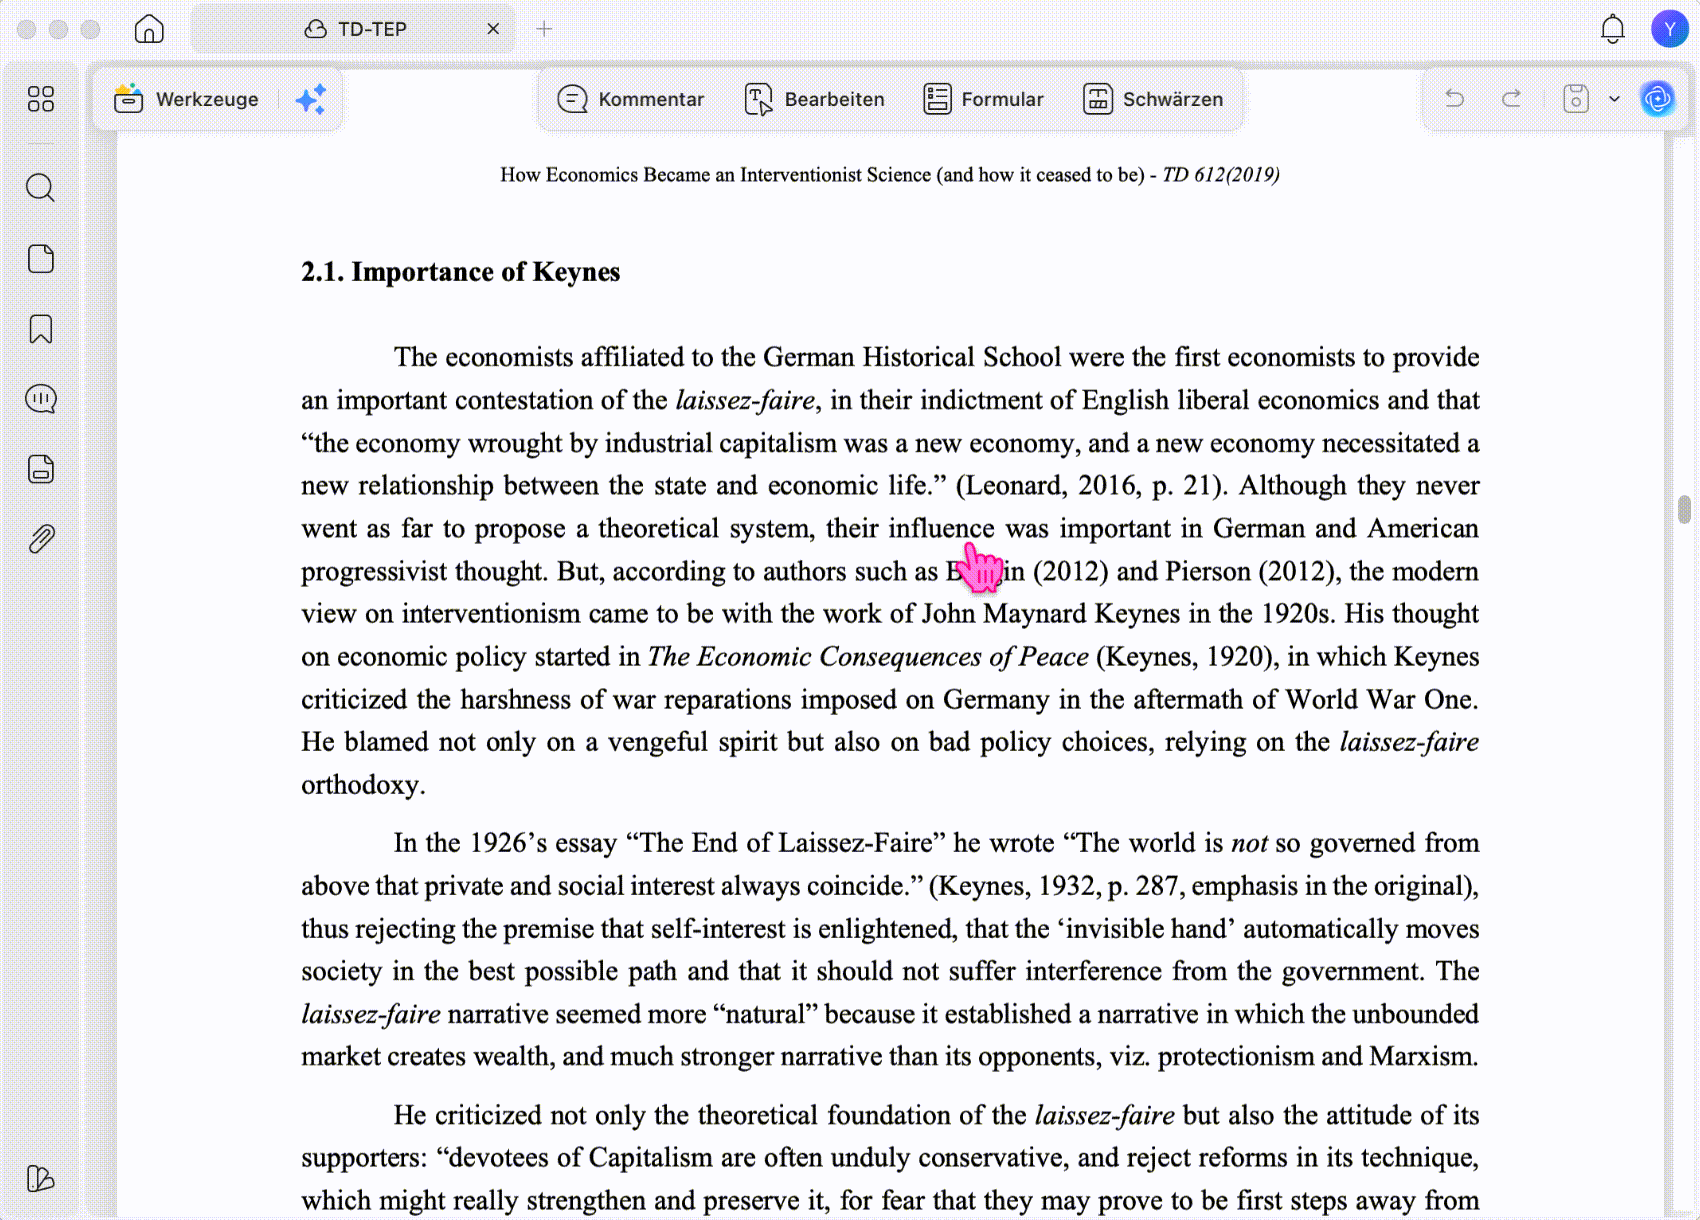
Task: Open the Werkzeuge tools menu
Action: 186,99
